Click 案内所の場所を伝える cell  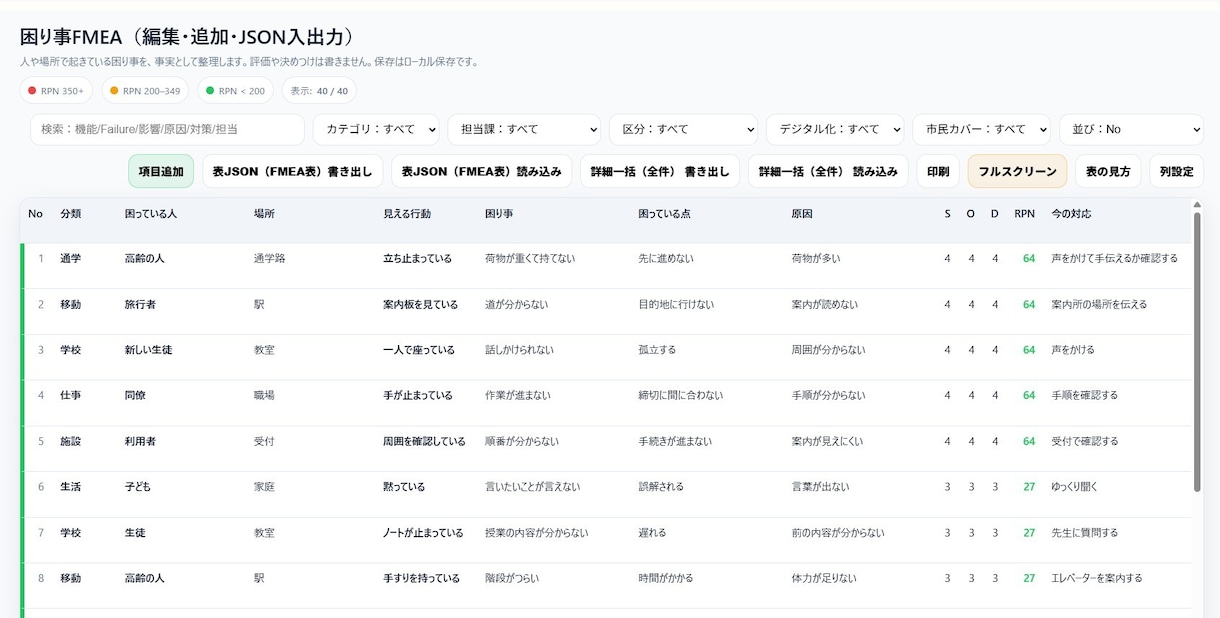click(x=1099, y=304)
